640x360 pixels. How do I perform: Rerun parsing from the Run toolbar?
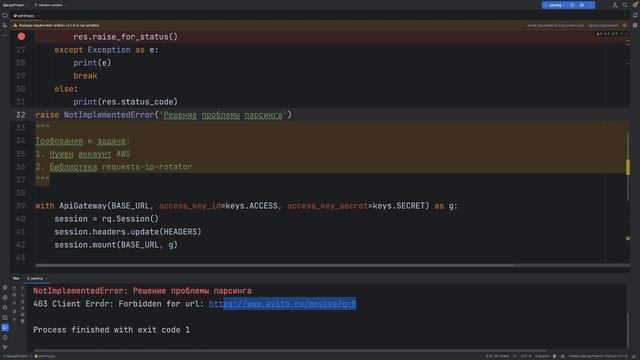coord(14,288)
